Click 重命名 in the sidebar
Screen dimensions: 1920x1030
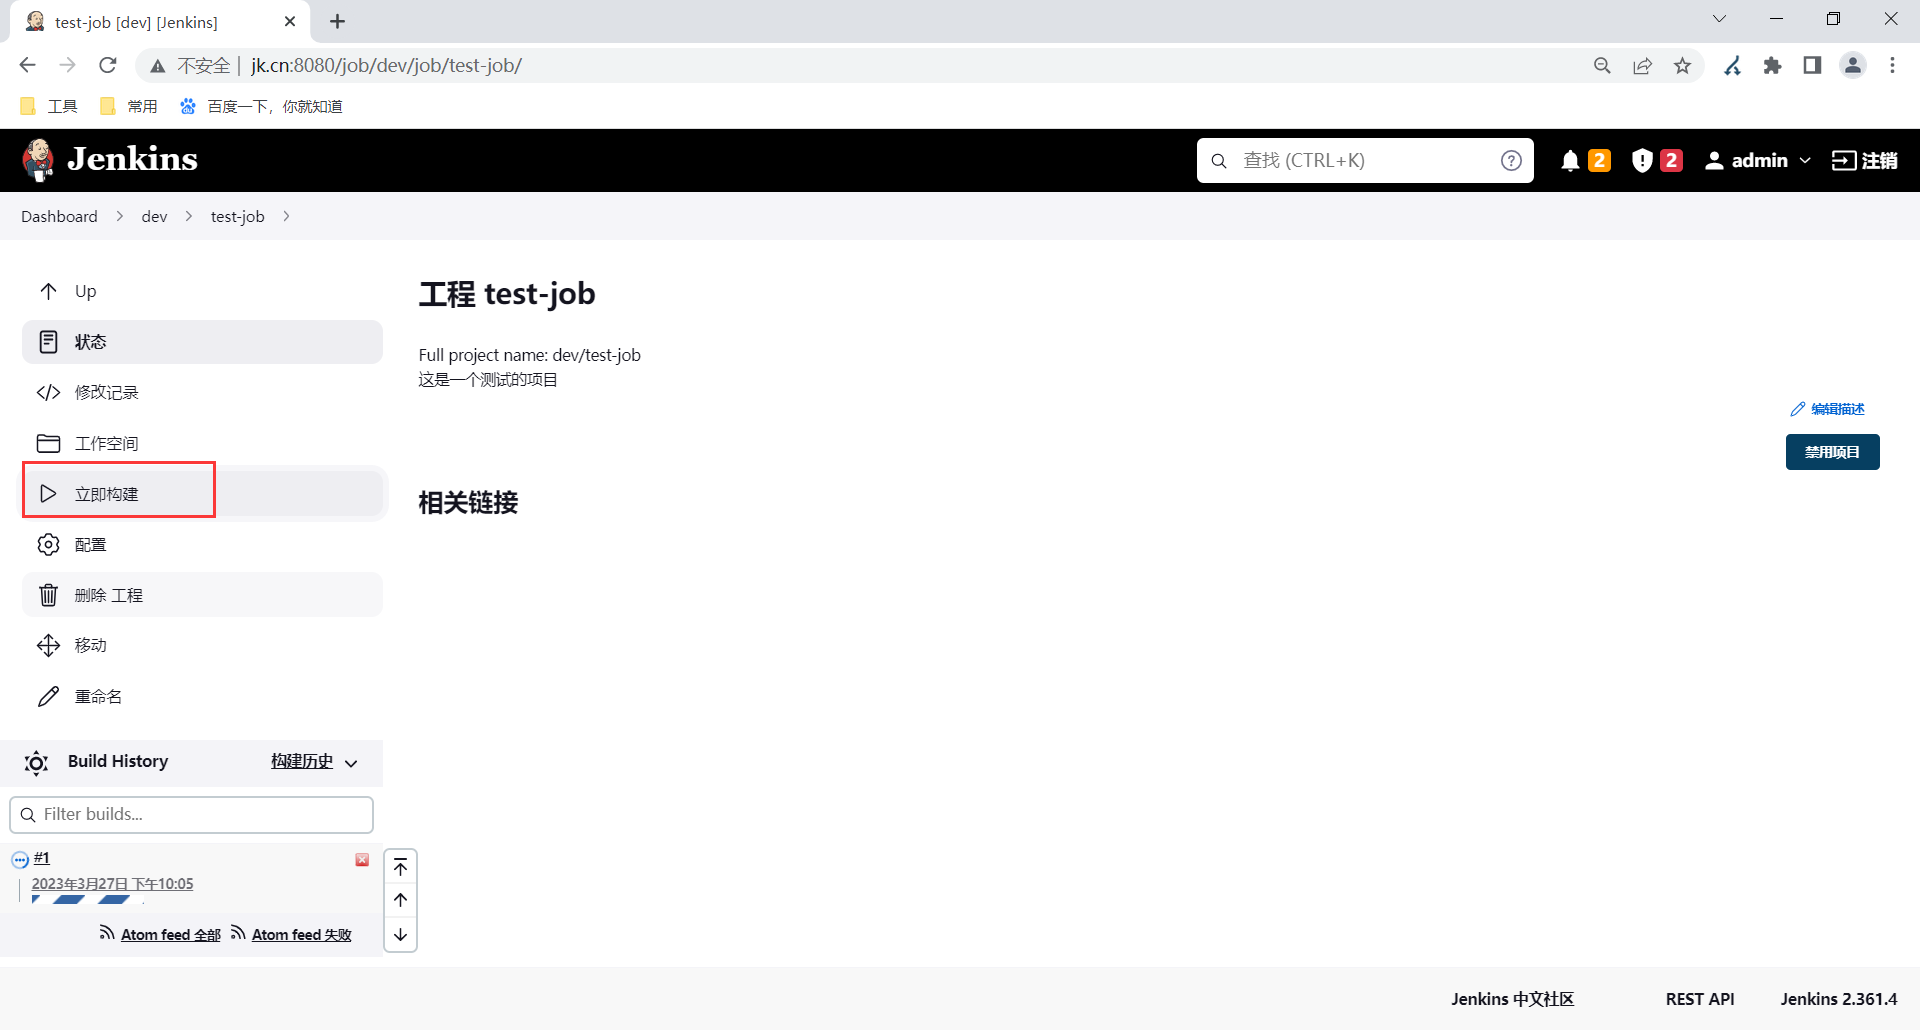(x=202, y=696)
